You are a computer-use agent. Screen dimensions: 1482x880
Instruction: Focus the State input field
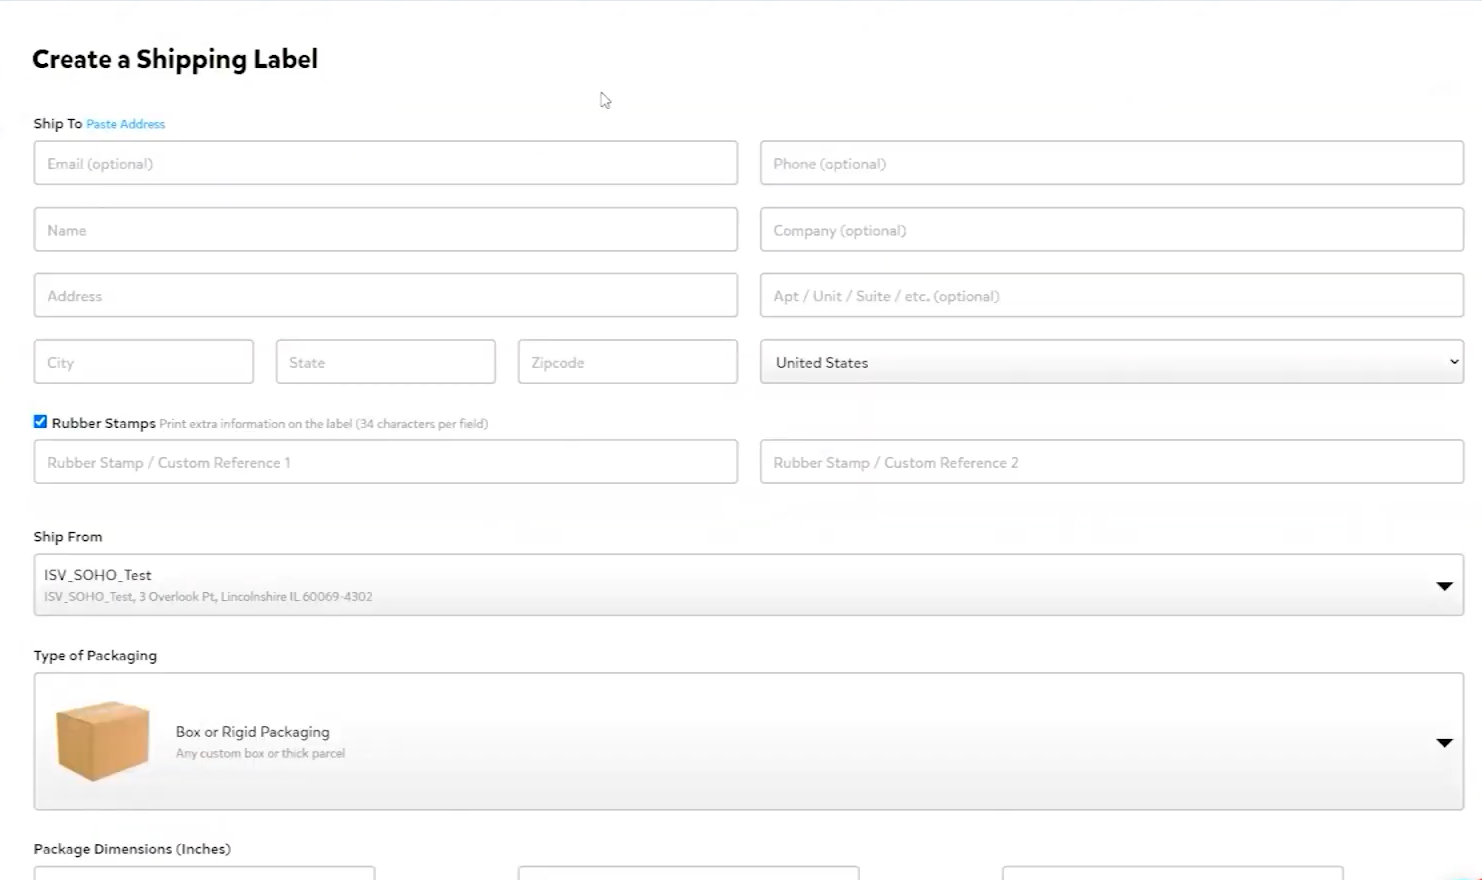385,362
